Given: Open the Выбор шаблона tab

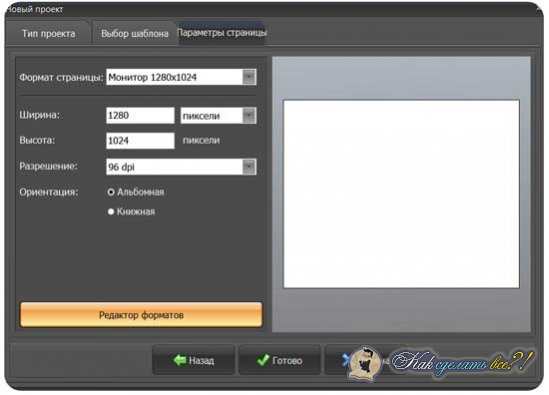Looking at the screenshot, I should point(134,34).
